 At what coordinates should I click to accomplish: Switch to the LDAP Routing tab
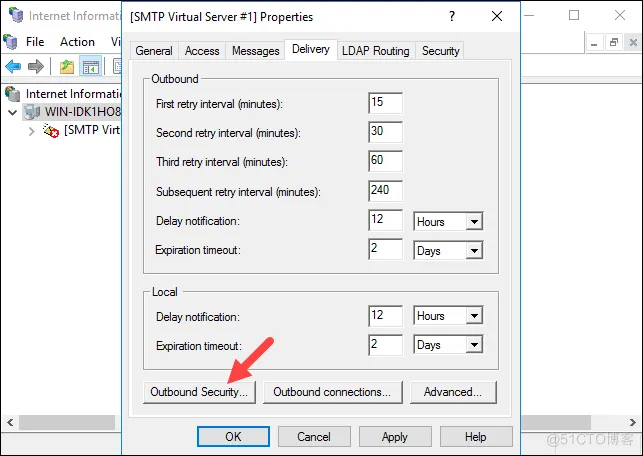pyautogui.click(x=375, y=50)
